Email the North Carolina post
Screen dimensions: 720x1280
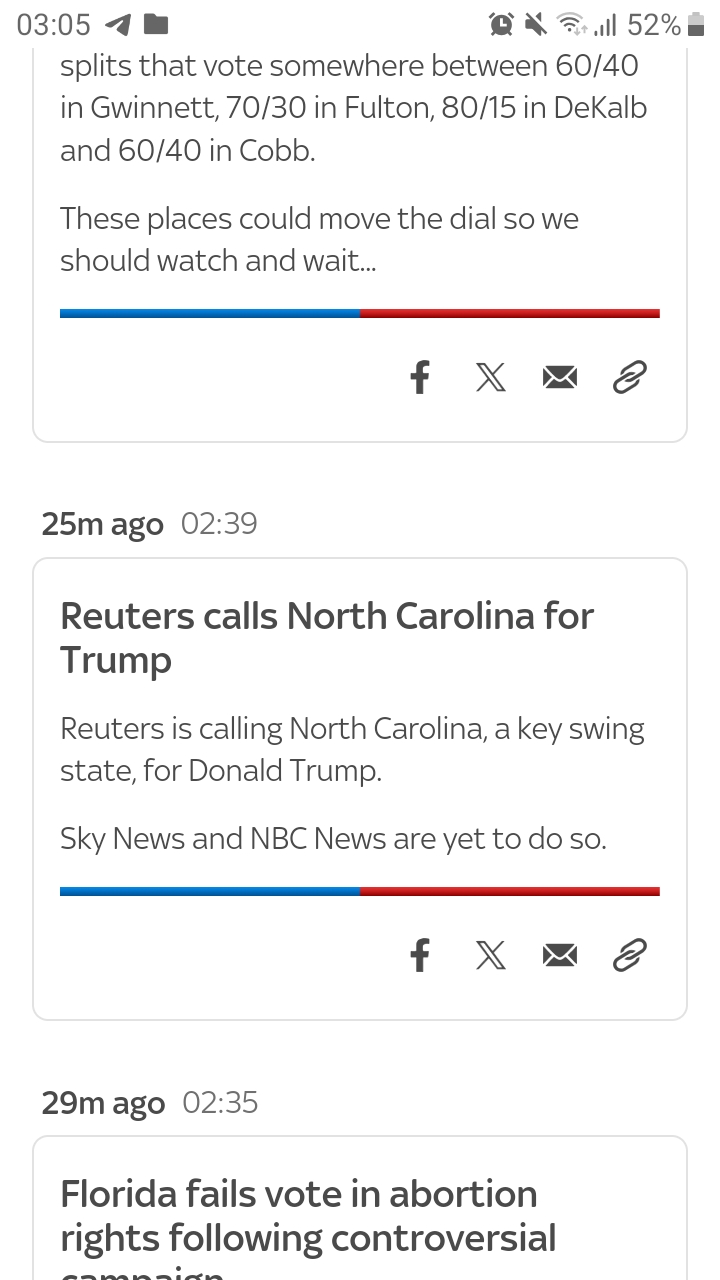click(x=560, y=955)
